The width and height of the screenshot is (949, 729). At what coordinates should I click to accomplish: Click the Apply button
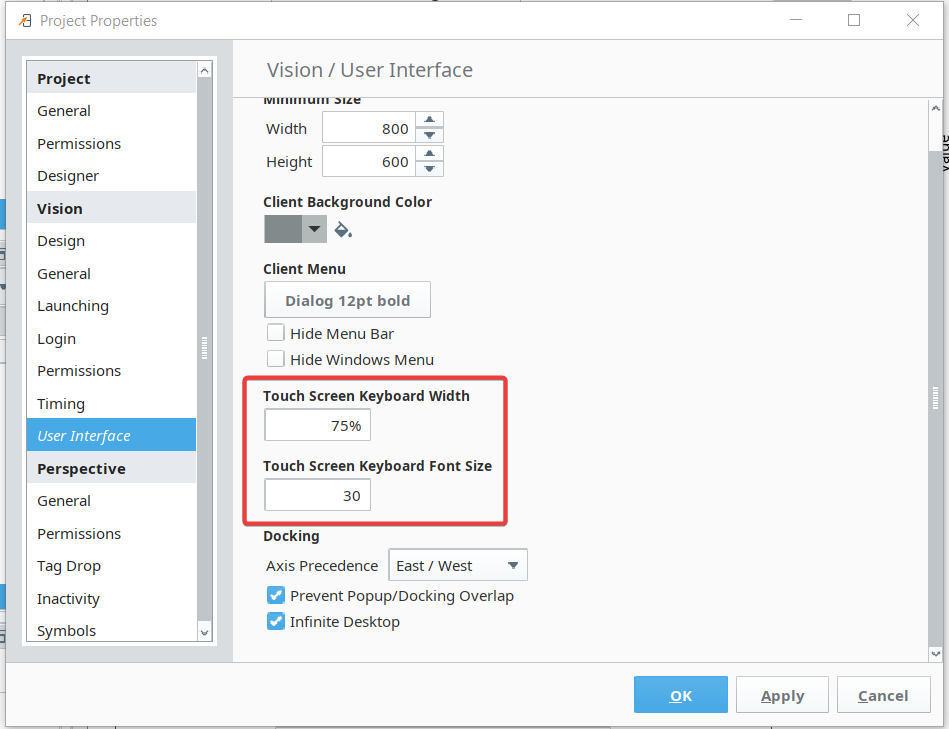coord(782,695)
